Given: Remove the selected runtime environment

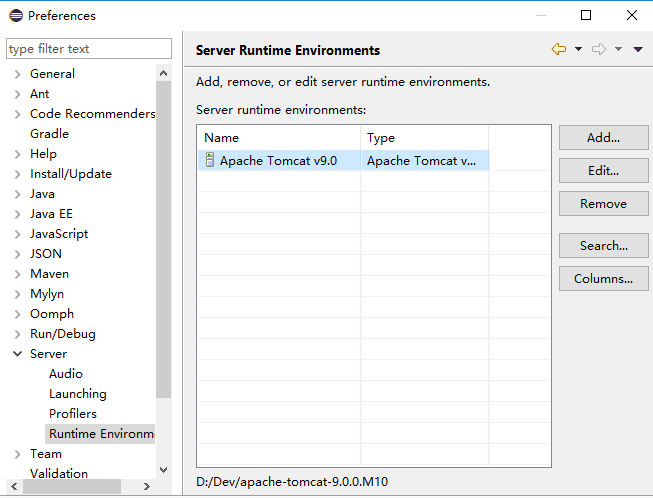Looking at the screenshot, I should tap(603, 204).
